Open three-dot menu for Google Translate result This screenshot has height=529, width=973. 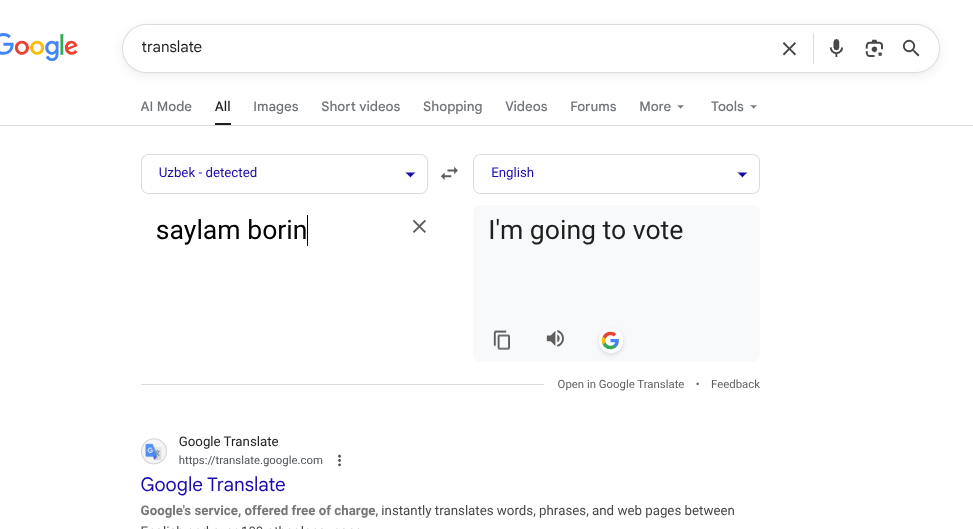(x=340, y=461)
